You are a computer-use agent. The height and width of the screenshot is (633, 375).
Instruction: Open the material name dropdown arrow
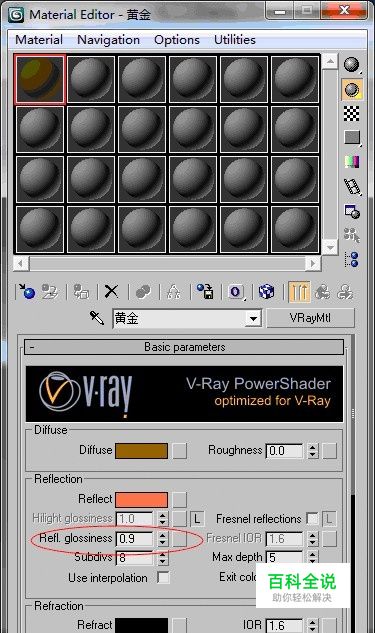pyautogui.click(x=253, y=319)
